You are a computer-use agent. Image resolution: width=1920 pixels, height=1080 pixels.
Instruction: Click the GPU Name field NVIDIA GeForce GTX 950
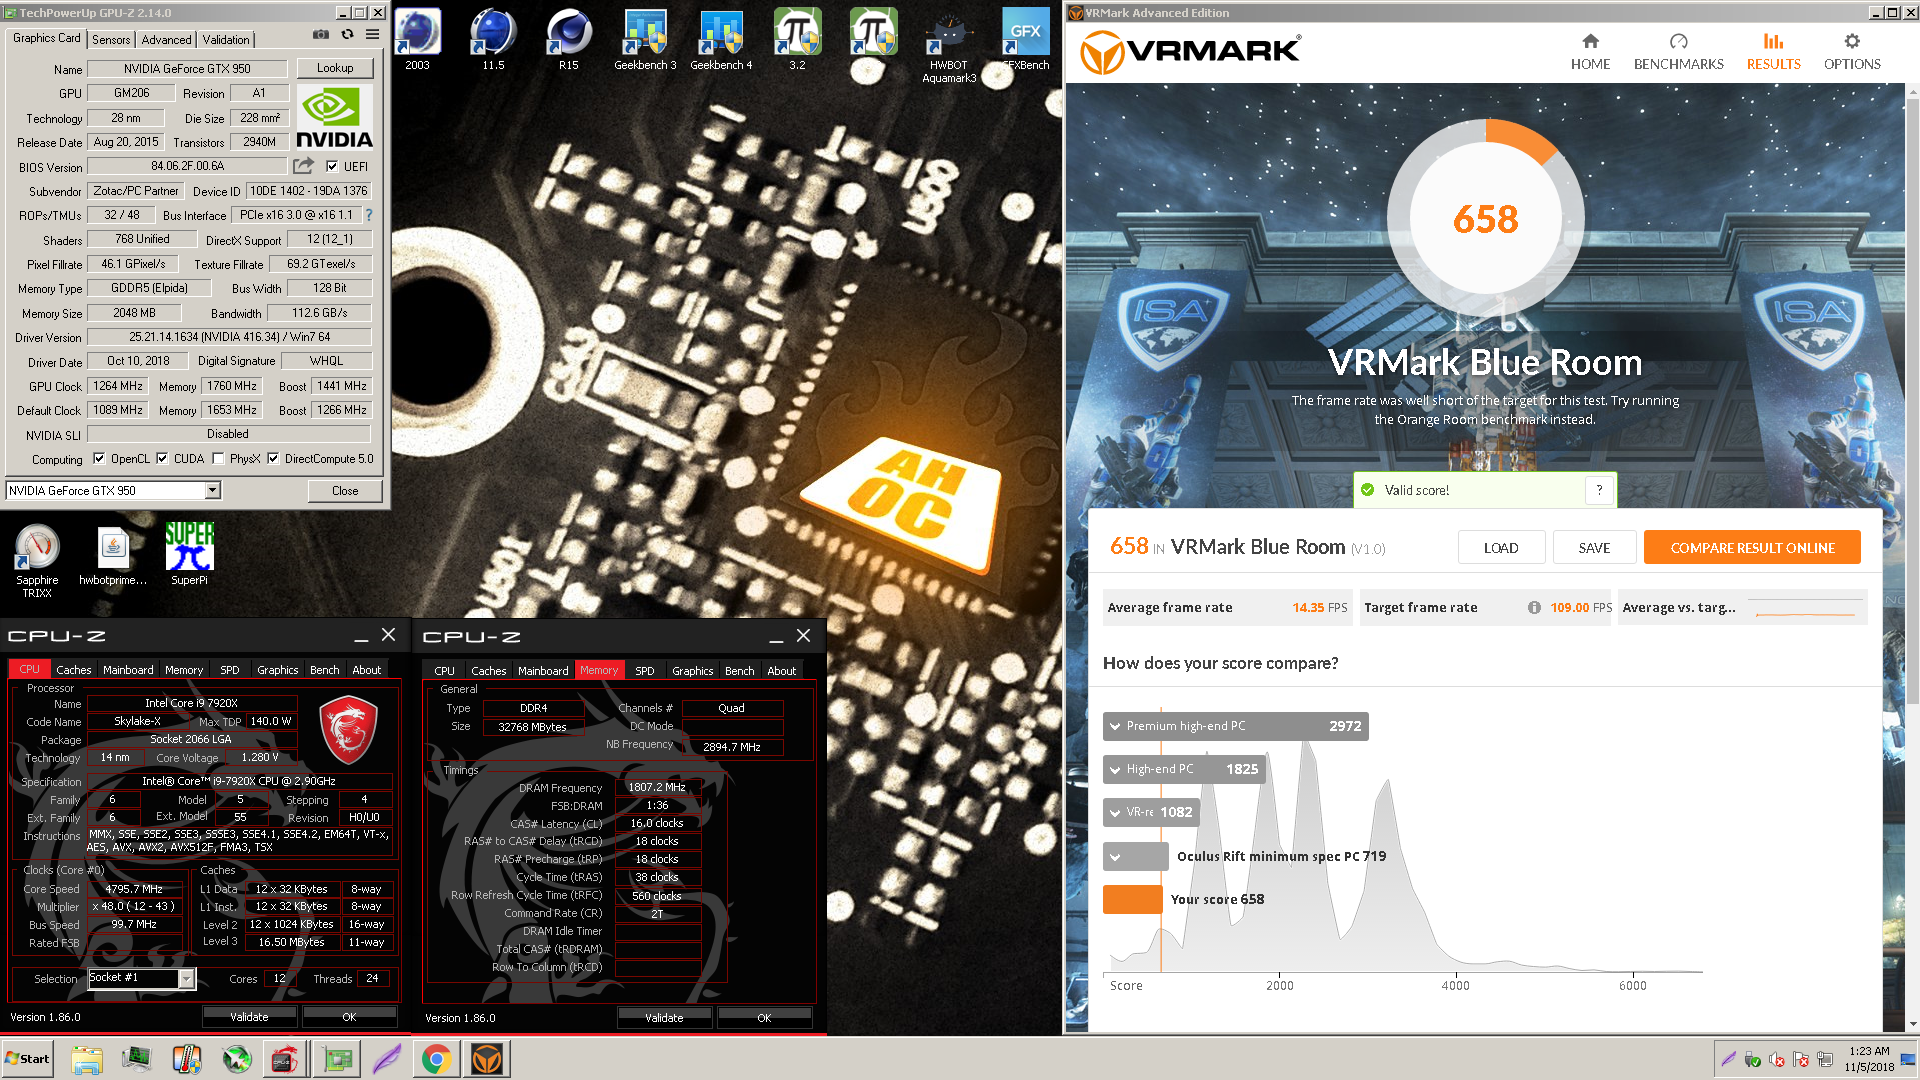[187, 69]
